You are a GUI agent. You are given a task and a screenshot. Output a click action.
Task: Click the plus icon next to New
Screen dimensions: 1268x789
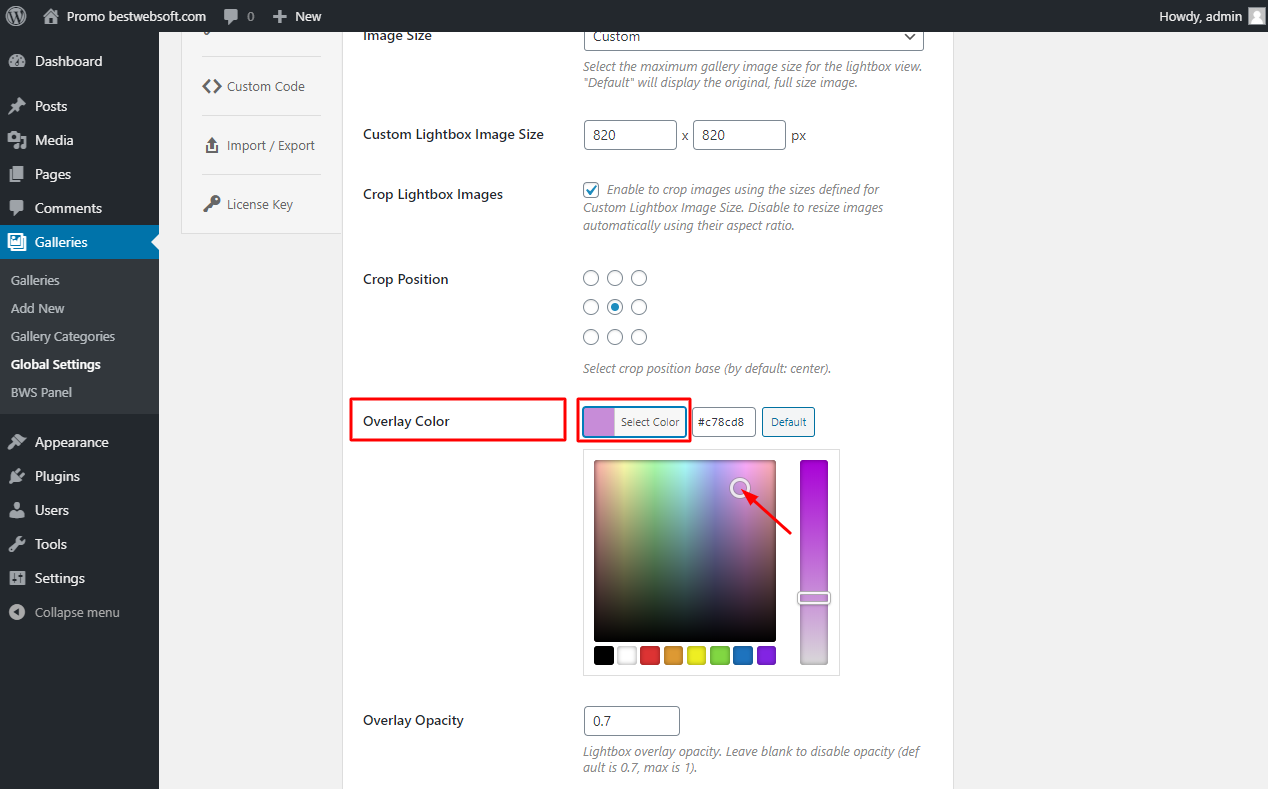click(x=280, y=17)
